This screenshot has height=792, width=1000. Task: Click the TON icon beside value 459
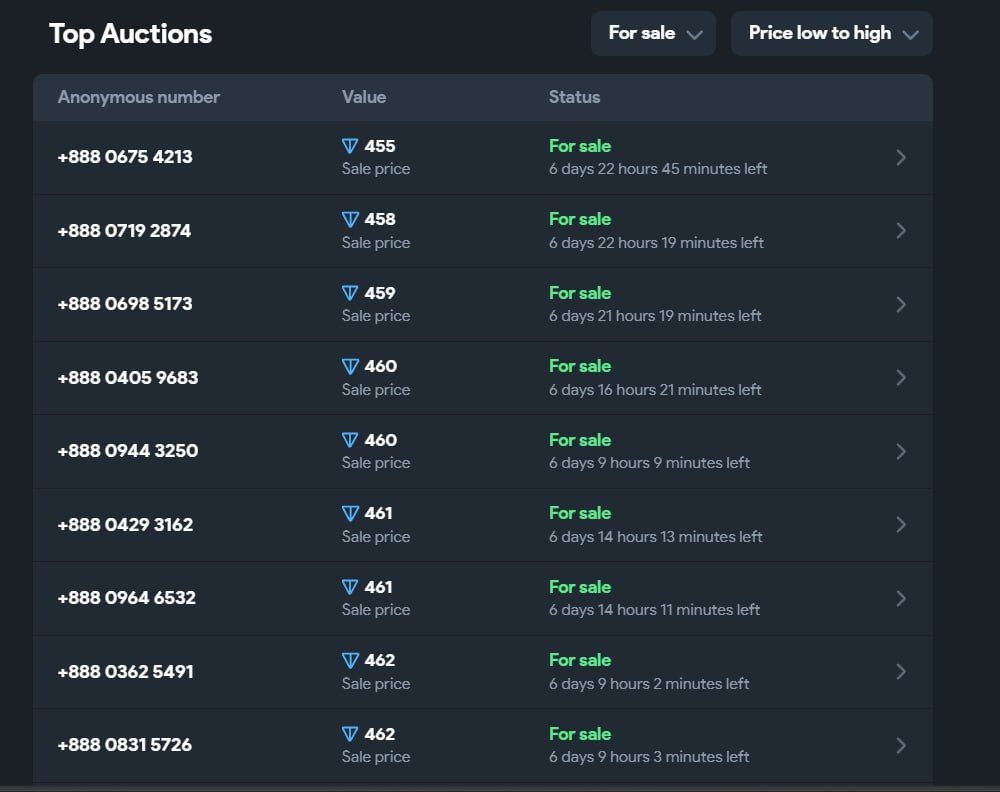tap(350, 293)
